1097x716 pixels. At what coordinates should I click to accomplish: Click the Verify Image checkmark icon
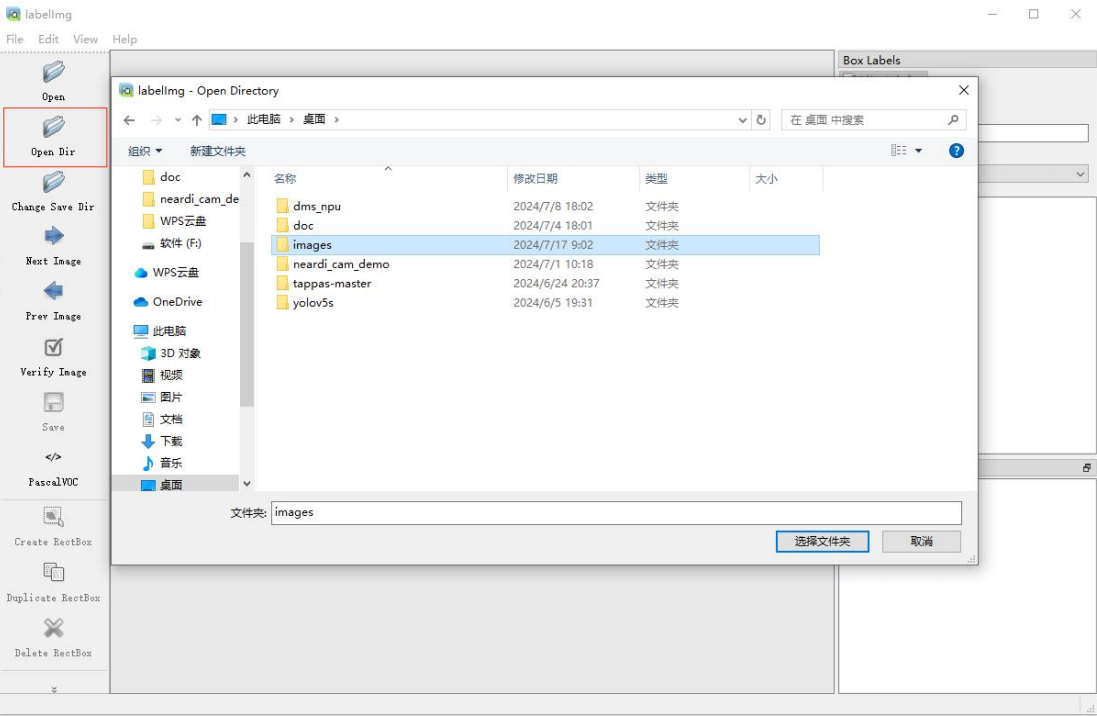pos(53,347)
